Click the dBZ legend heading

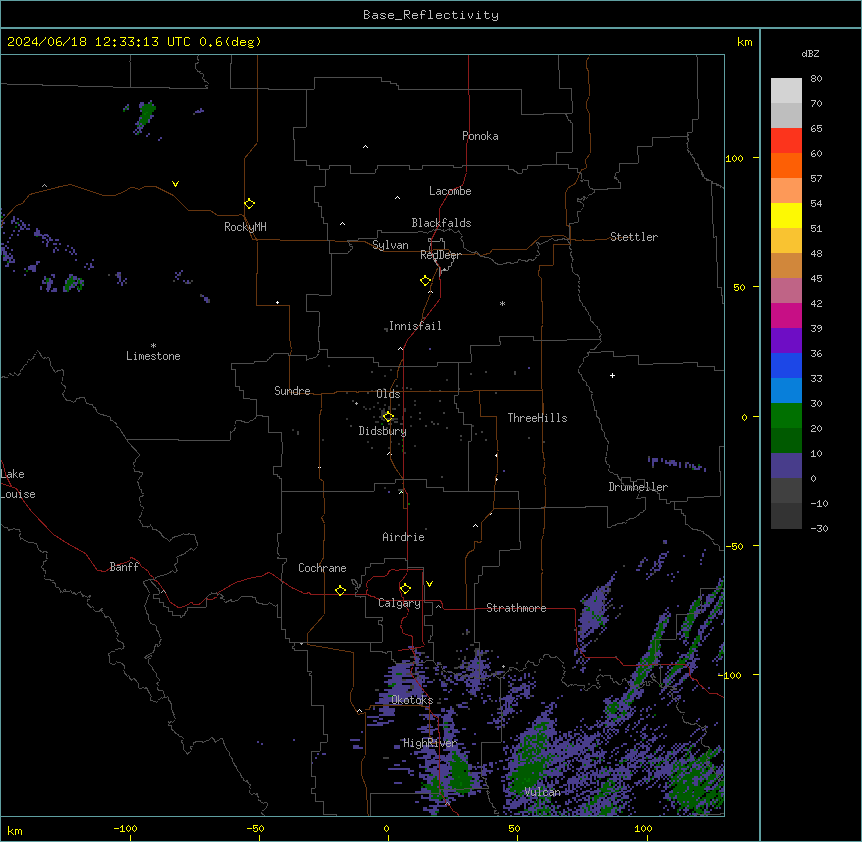[x=810, y=53]
